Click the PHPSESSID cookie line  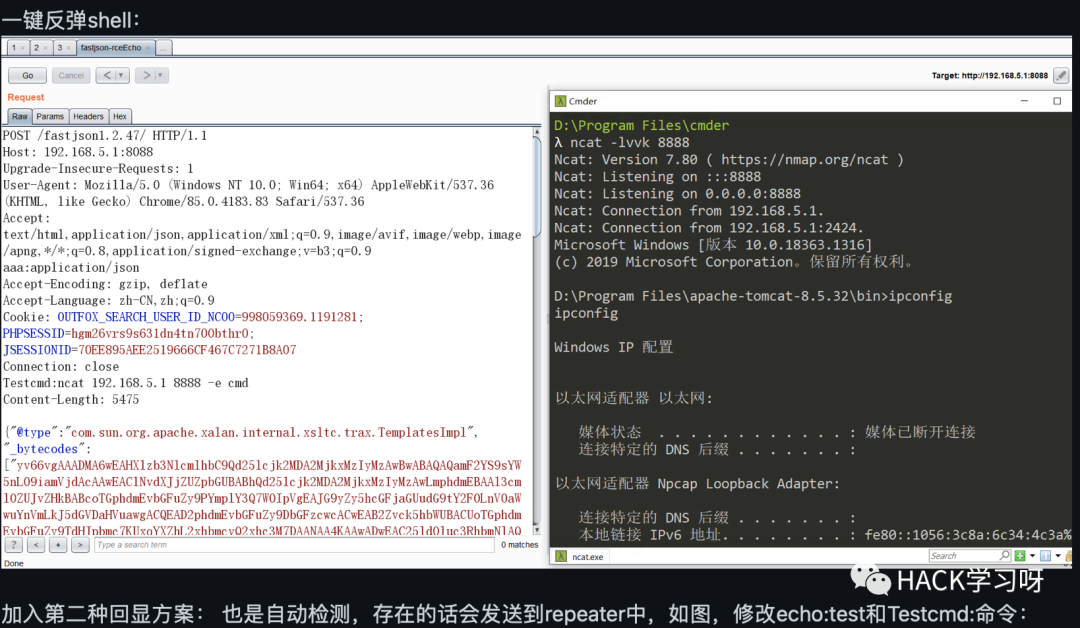pyautogui.click(x=128, y=333)
